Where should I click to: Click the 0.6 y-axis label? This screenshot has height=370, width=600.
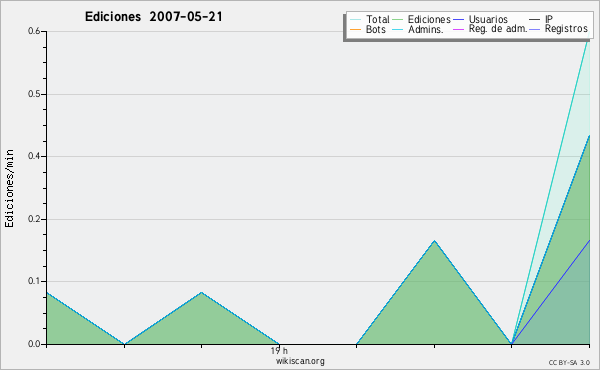click(34, 31)
